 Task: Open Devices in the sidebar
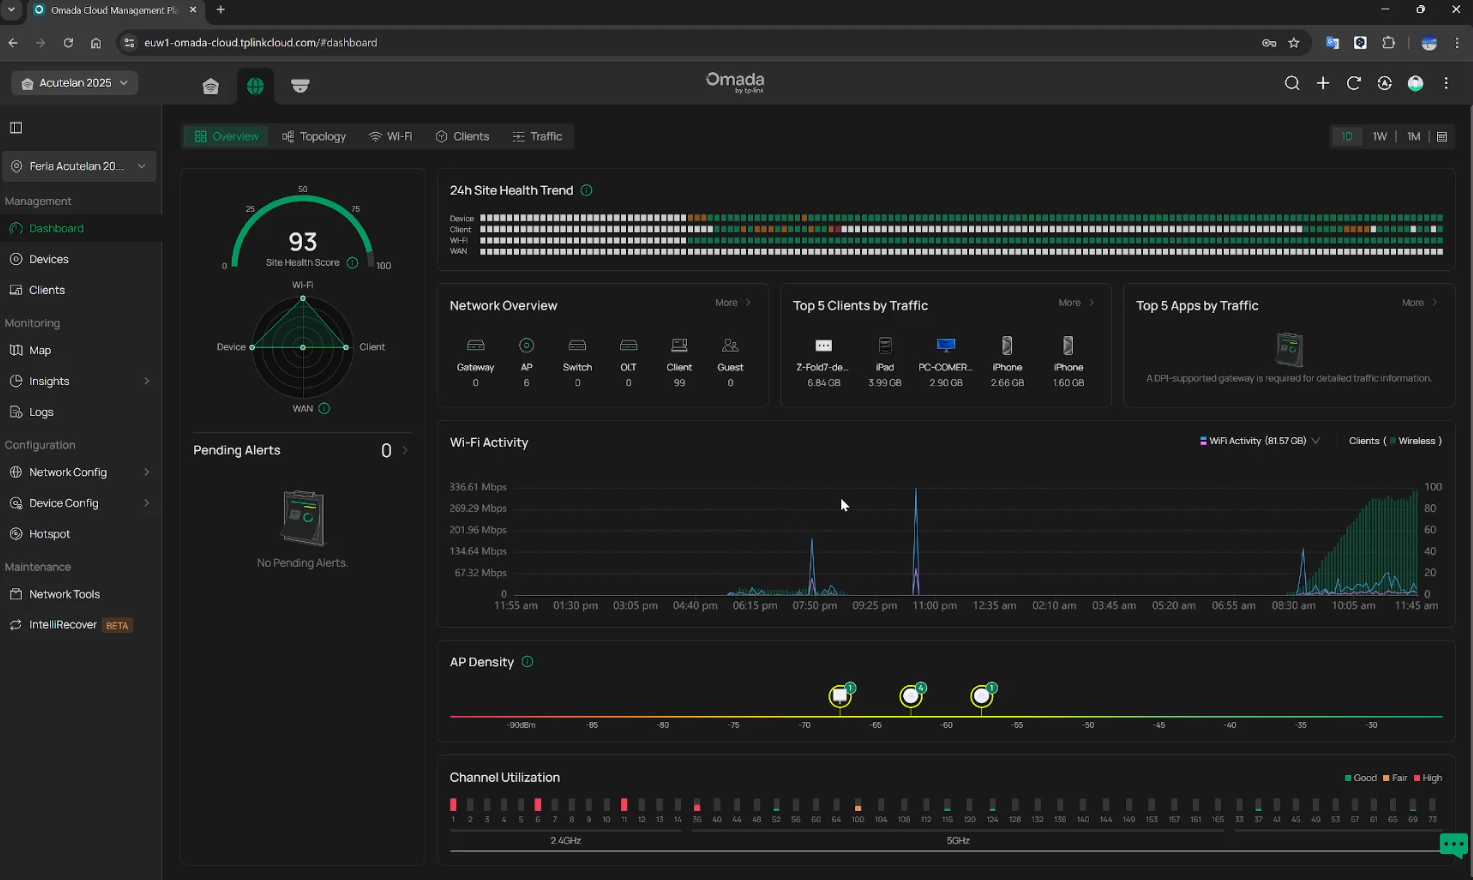[x=49, y=259]
